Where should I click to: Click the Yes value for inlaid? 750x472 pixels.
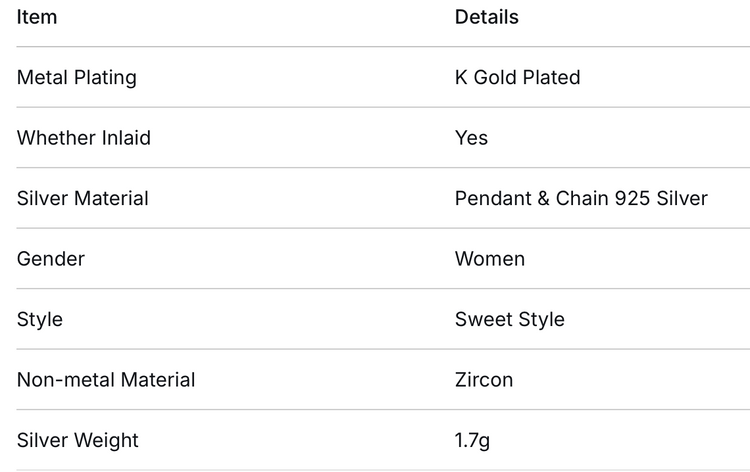[471, 138]
